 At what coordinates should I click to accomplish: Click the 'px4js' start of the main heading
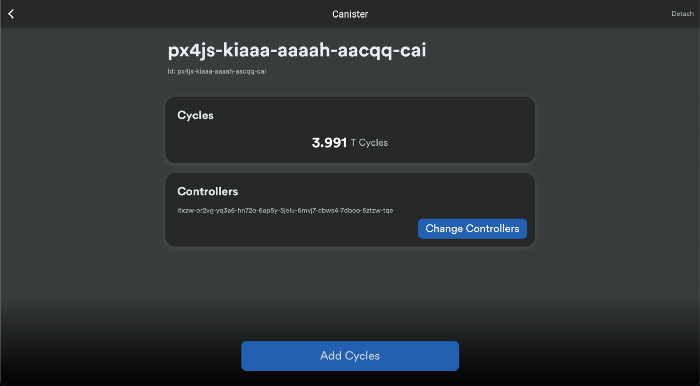[192, 51]
